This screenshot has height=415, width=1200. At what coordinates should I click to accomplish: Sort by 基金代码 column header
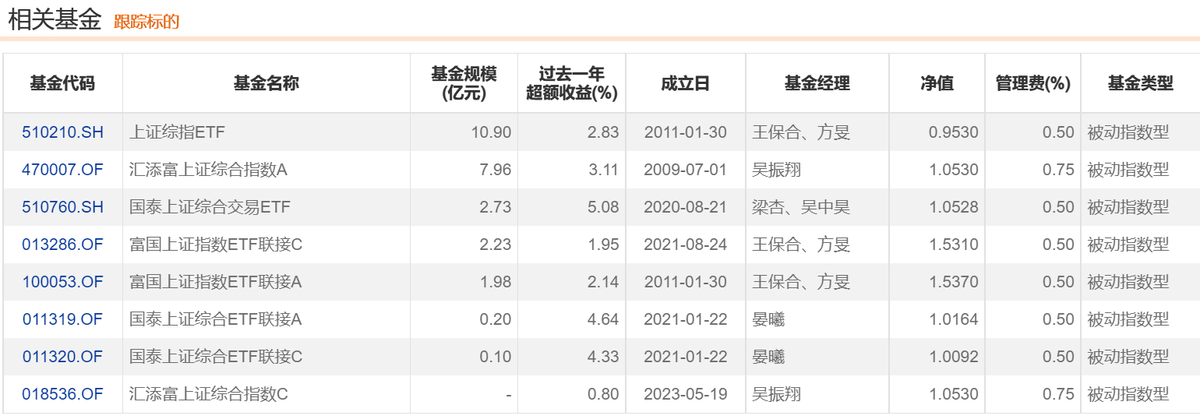pyautogui.click(x=62, y=84)
